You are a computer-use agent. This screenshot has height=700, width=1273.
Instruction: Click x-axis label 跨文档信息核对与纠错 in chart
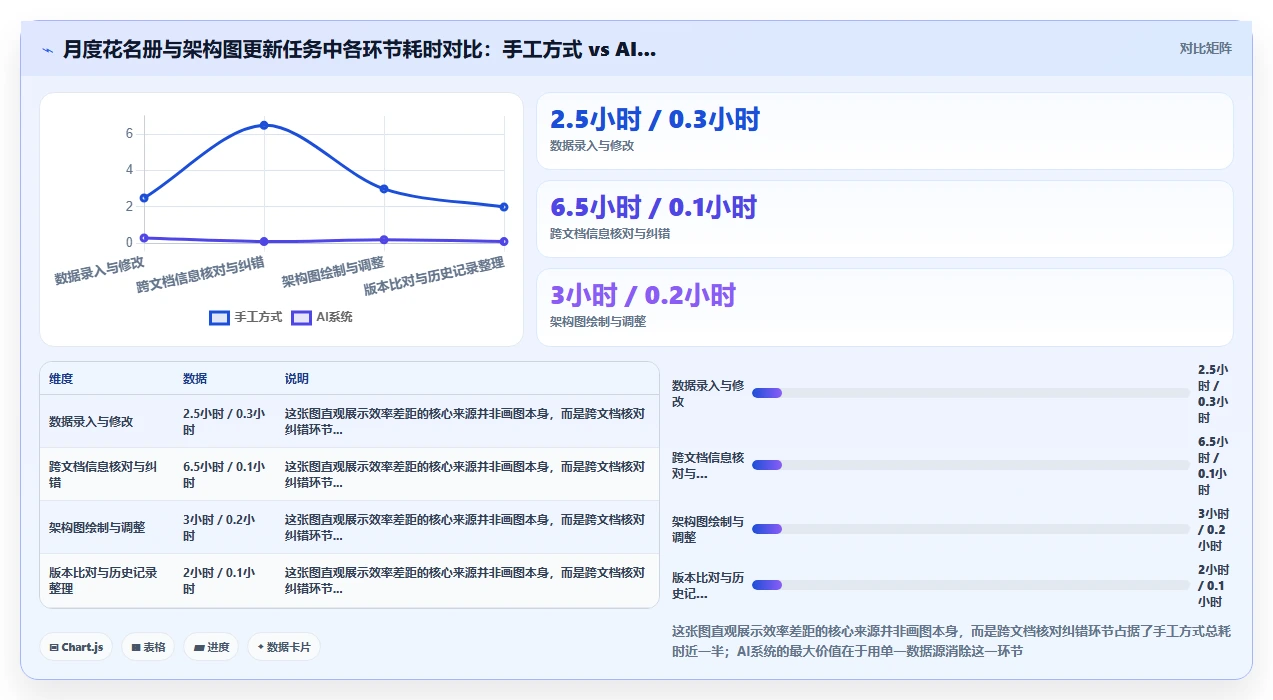point(200,274)
